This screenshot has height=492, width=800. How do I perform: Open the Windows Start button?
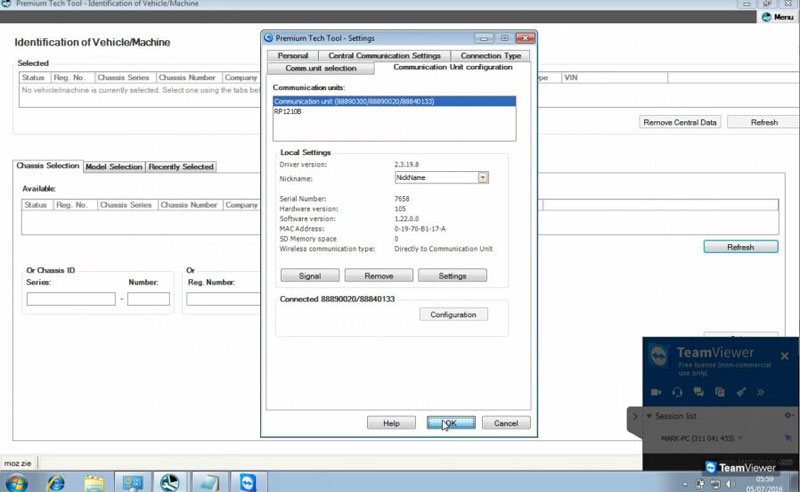[16, 482]
